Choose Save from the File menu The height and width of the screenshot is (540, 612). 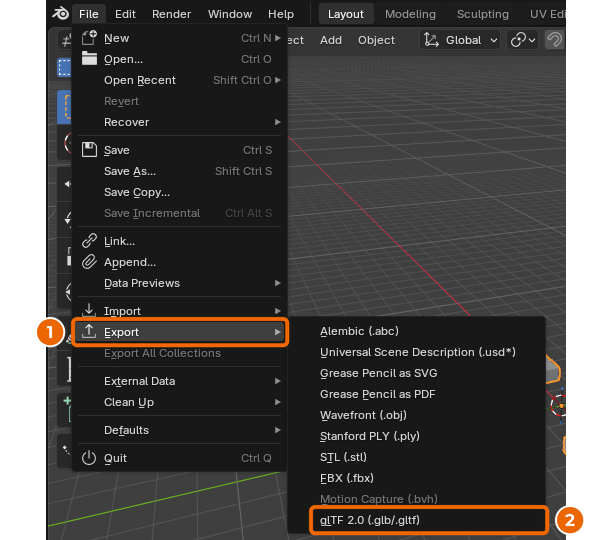(180, 150)
